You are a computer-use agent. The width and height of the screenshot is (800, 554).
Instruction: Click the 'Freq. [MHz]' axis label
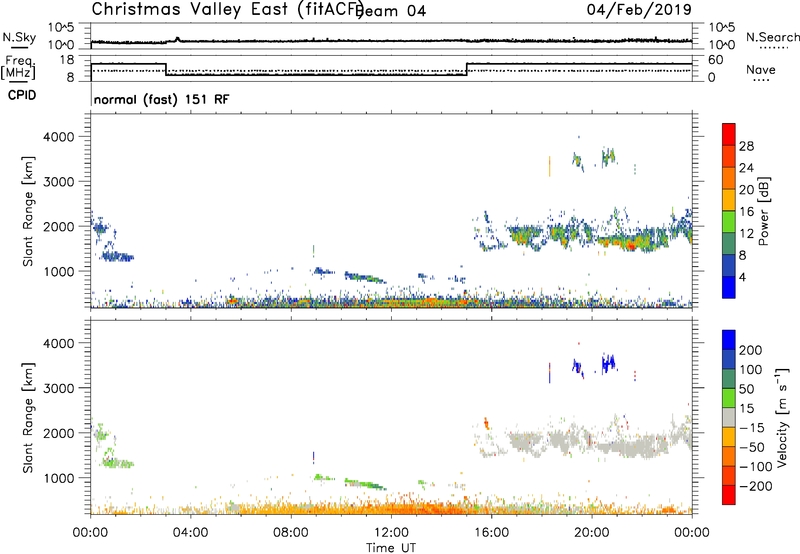(x=18, y=68)
